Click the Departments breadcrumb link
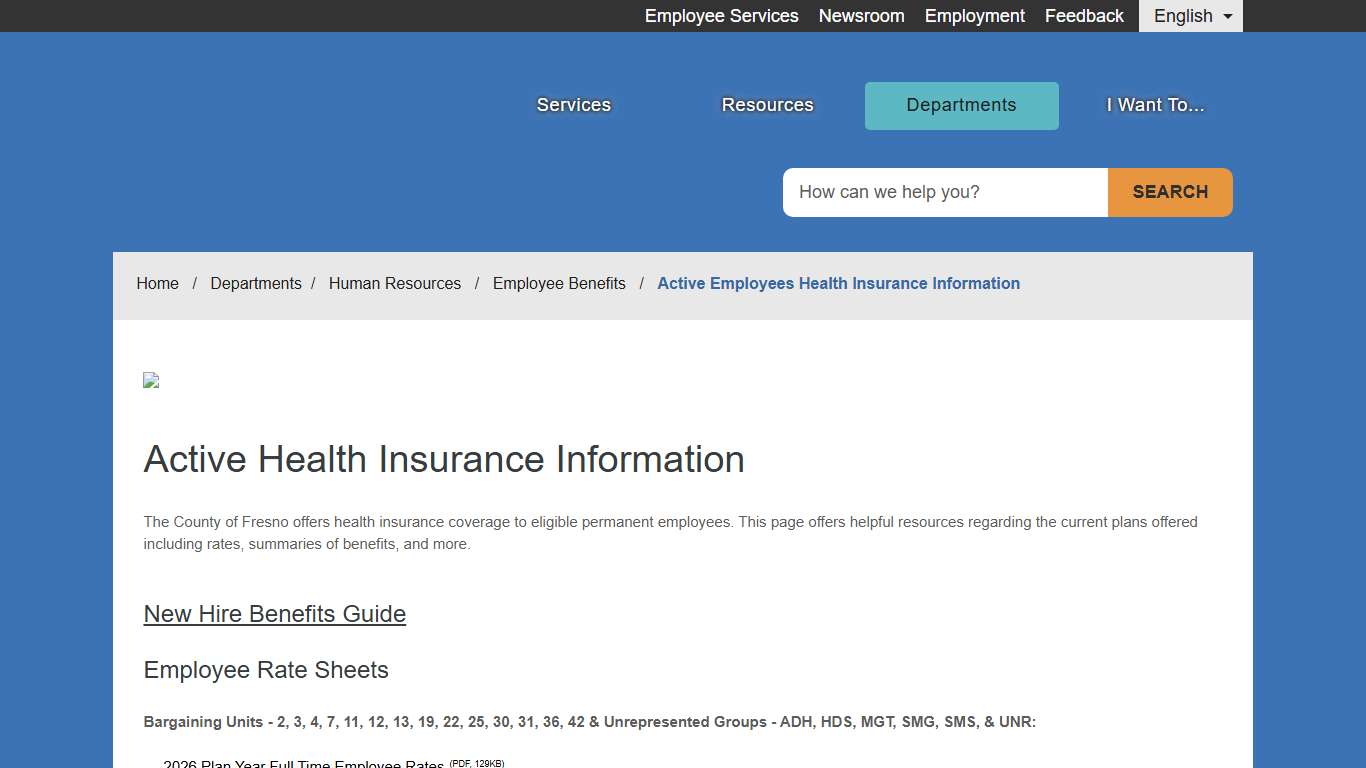Viewport: 1366px width, 768px height. [256, 283]
